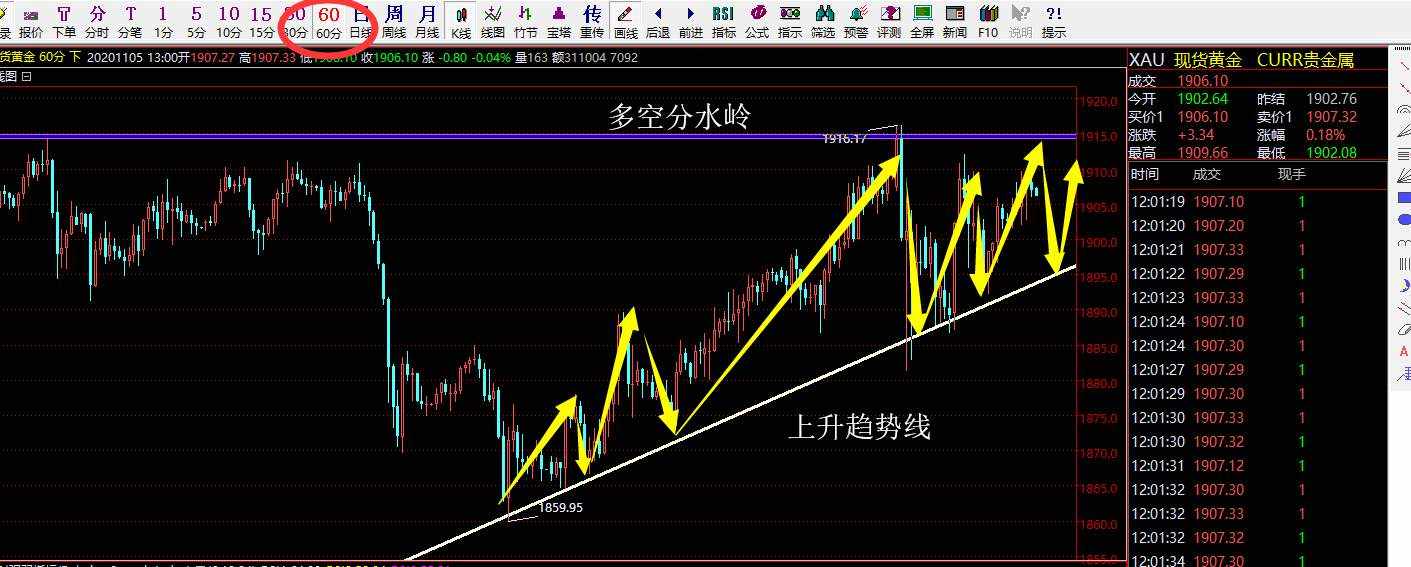
Task: Open the 新闻 news panel
Action: click(955, 22)
